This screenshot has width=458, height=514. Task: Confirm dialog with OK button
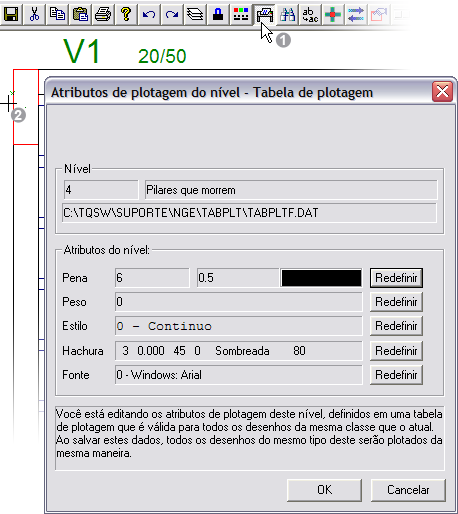[x=324, y=490]
